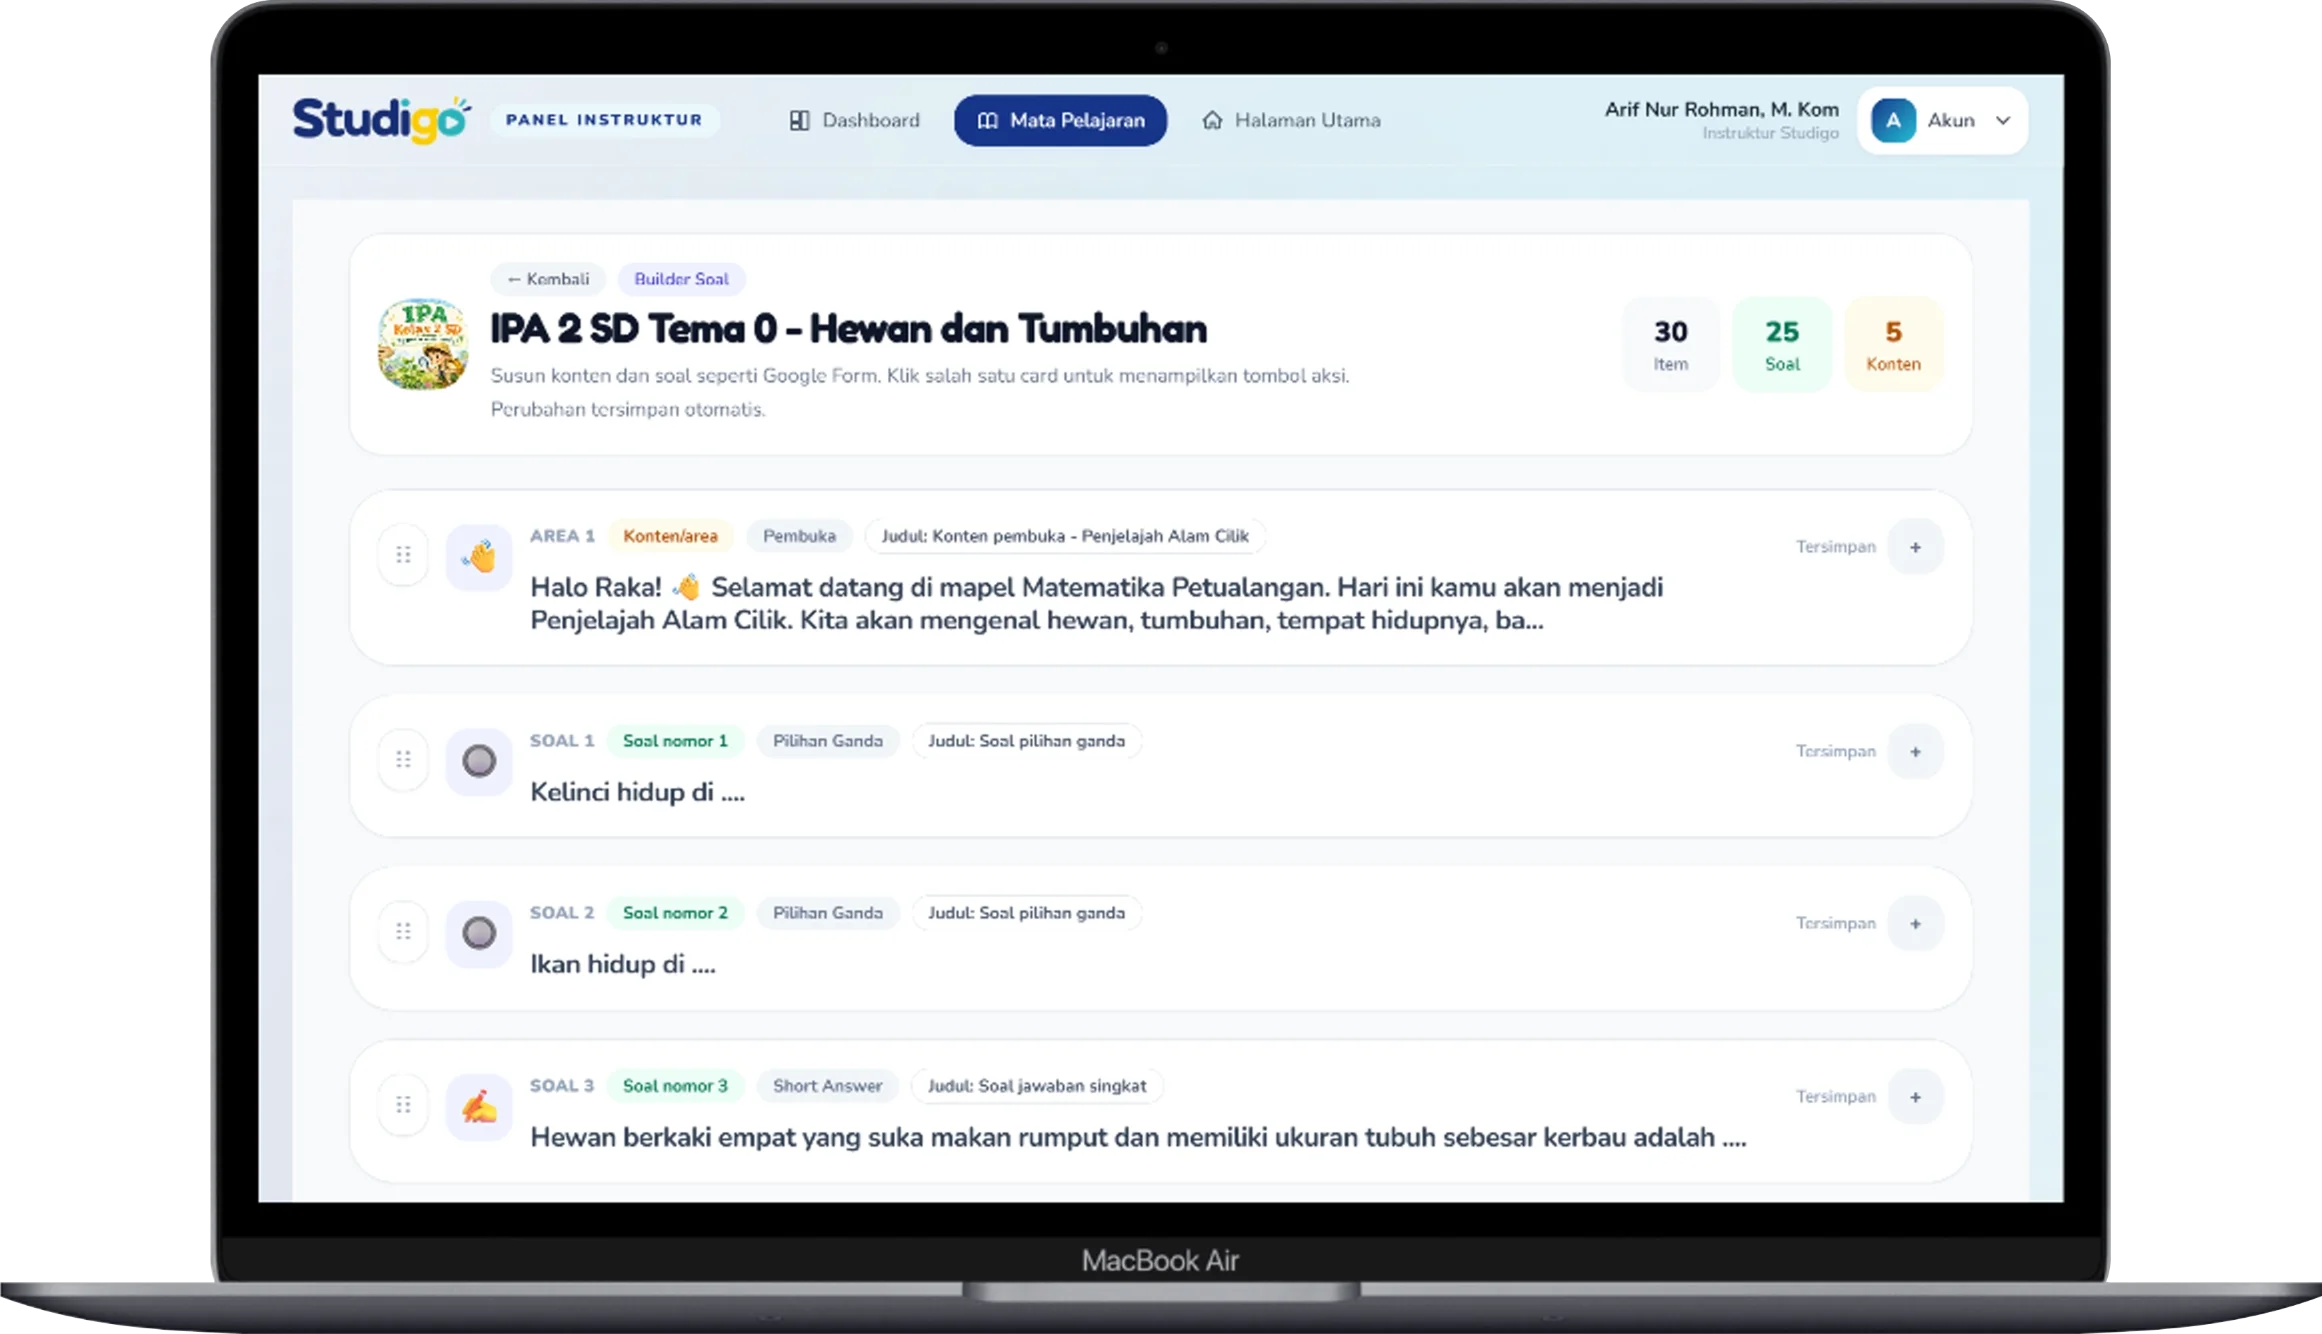Click the 'Ikan hidup di ....' question

[x=623, y=964]
